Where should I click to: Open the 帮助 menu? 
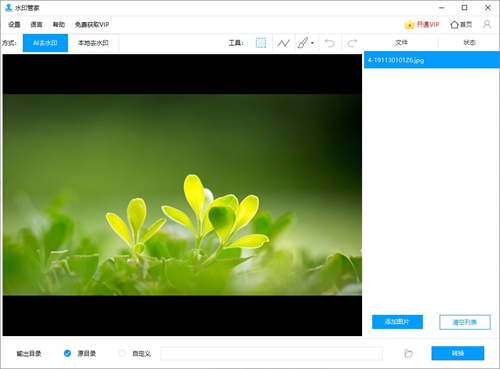click(x=59, y=25)
